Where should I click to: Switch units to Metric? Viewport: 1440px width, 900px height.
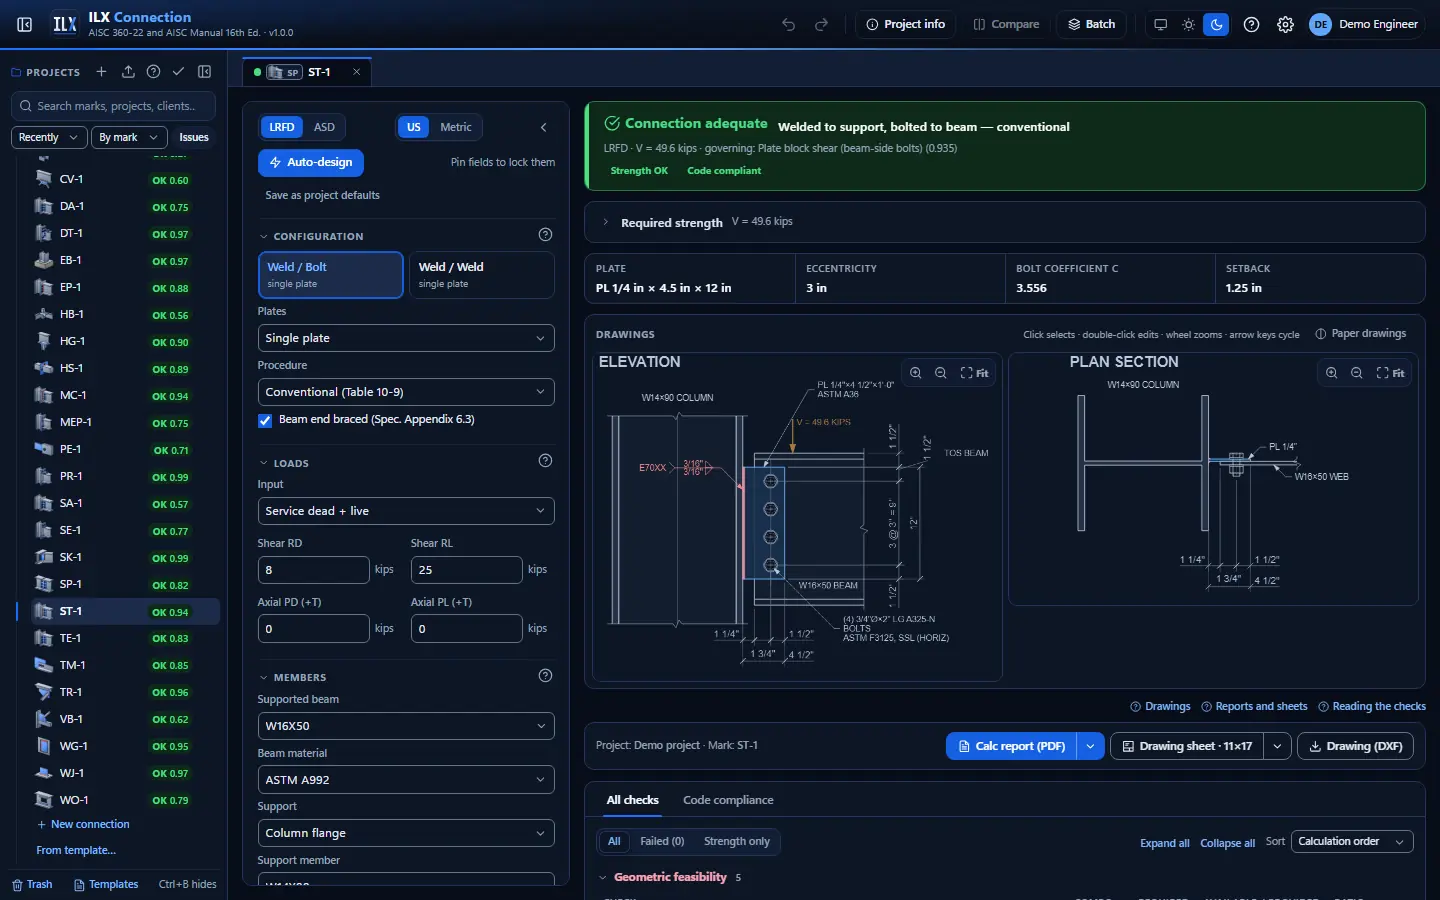click(x=456, y=127)
